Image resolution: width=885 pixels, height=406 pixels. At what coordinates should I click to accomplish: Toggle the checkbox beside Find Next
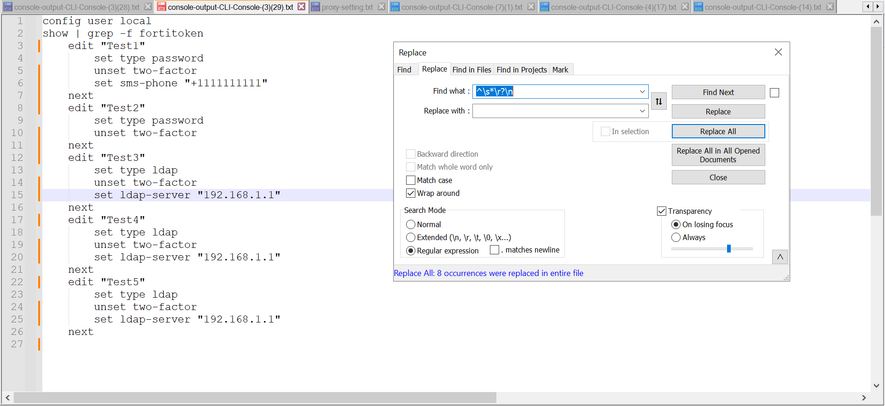coord(774,93)
